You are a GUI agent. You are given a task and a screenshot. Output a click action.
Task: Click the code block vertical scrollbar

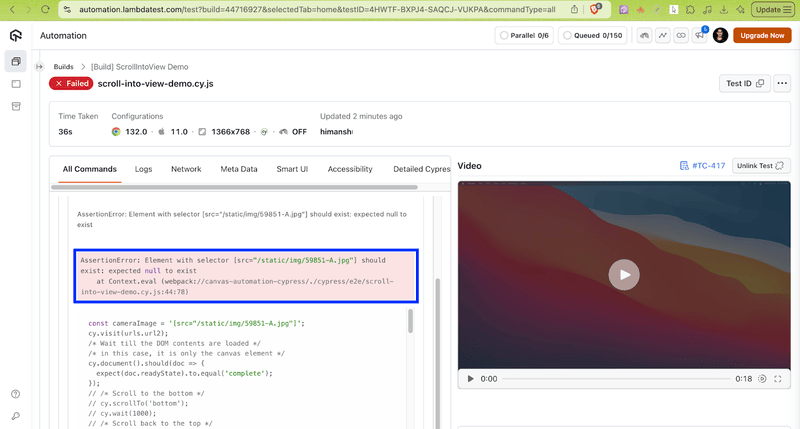(411, 321)
